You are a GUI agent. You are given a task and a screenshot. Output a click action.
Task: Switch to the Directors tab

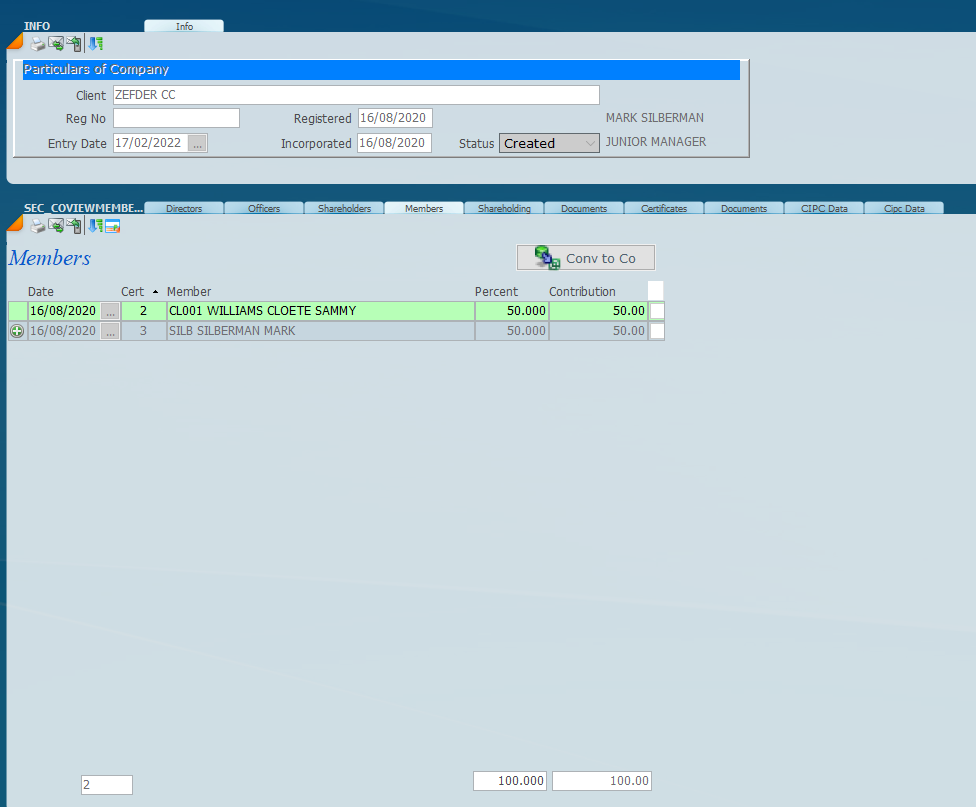[184, 208]
